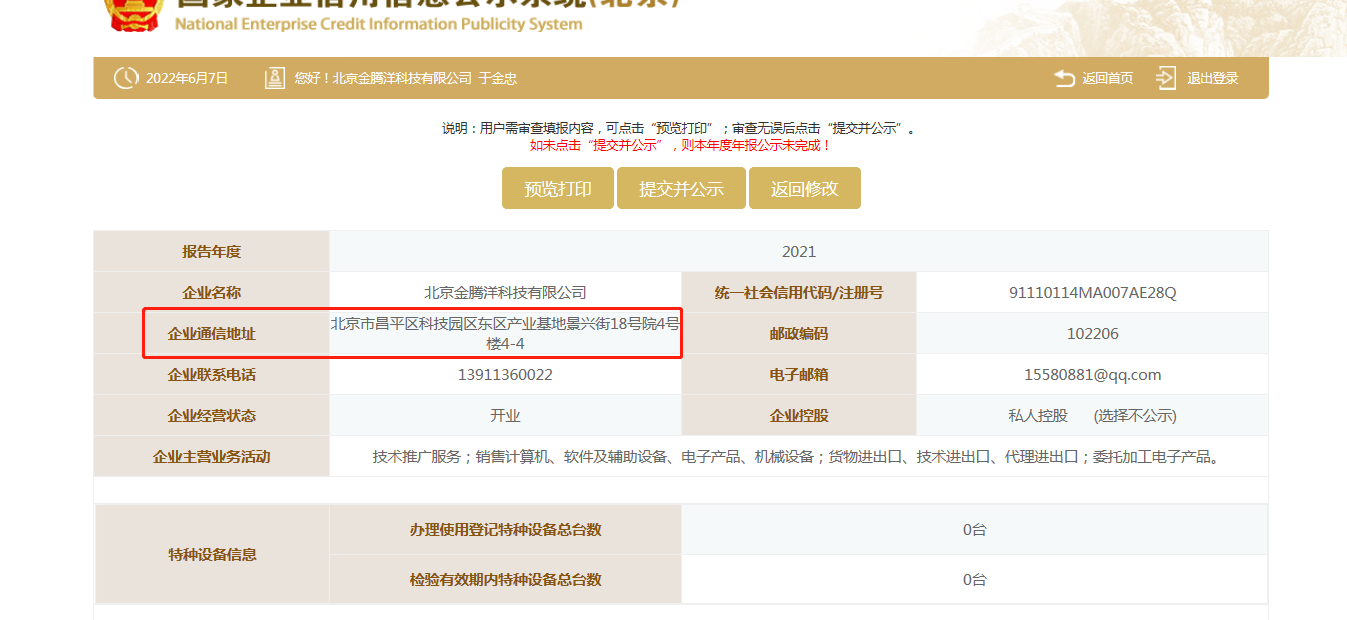Image resolution: width=1347 pixels, height=620 pixels.
Task: Click the 企业控股 label cell
Action: click(x=799, y=416)
